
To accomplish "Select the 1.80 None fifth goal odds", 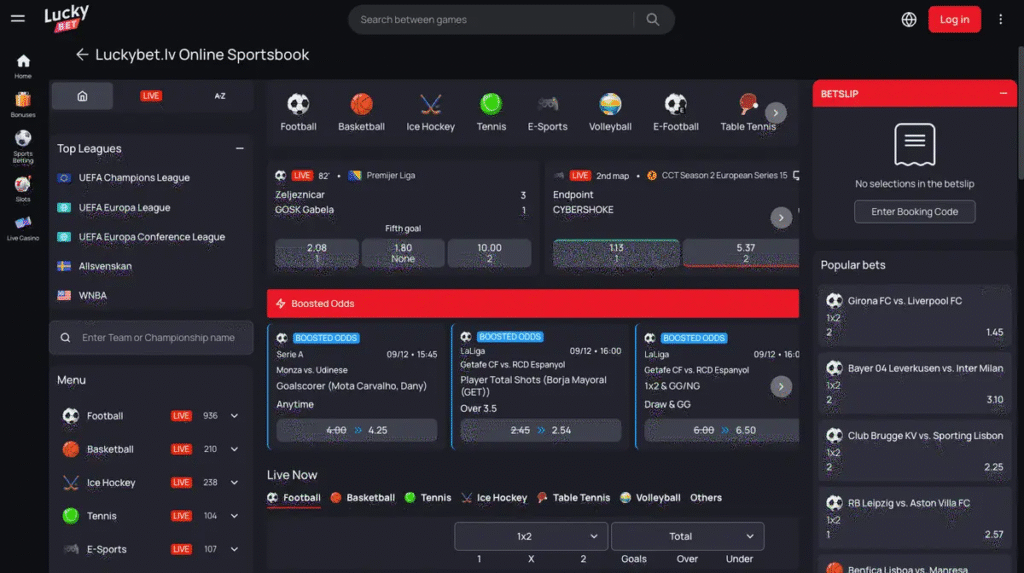I will pyautogui.click(x=403, y=253).
